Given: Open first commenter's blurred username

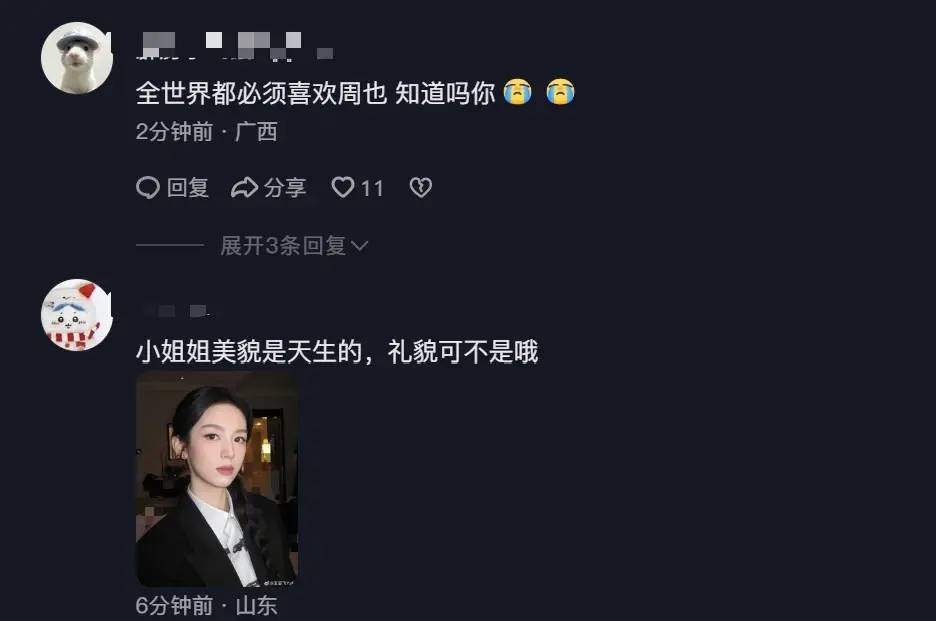Looking at the screenshot, I should point(236,45).
